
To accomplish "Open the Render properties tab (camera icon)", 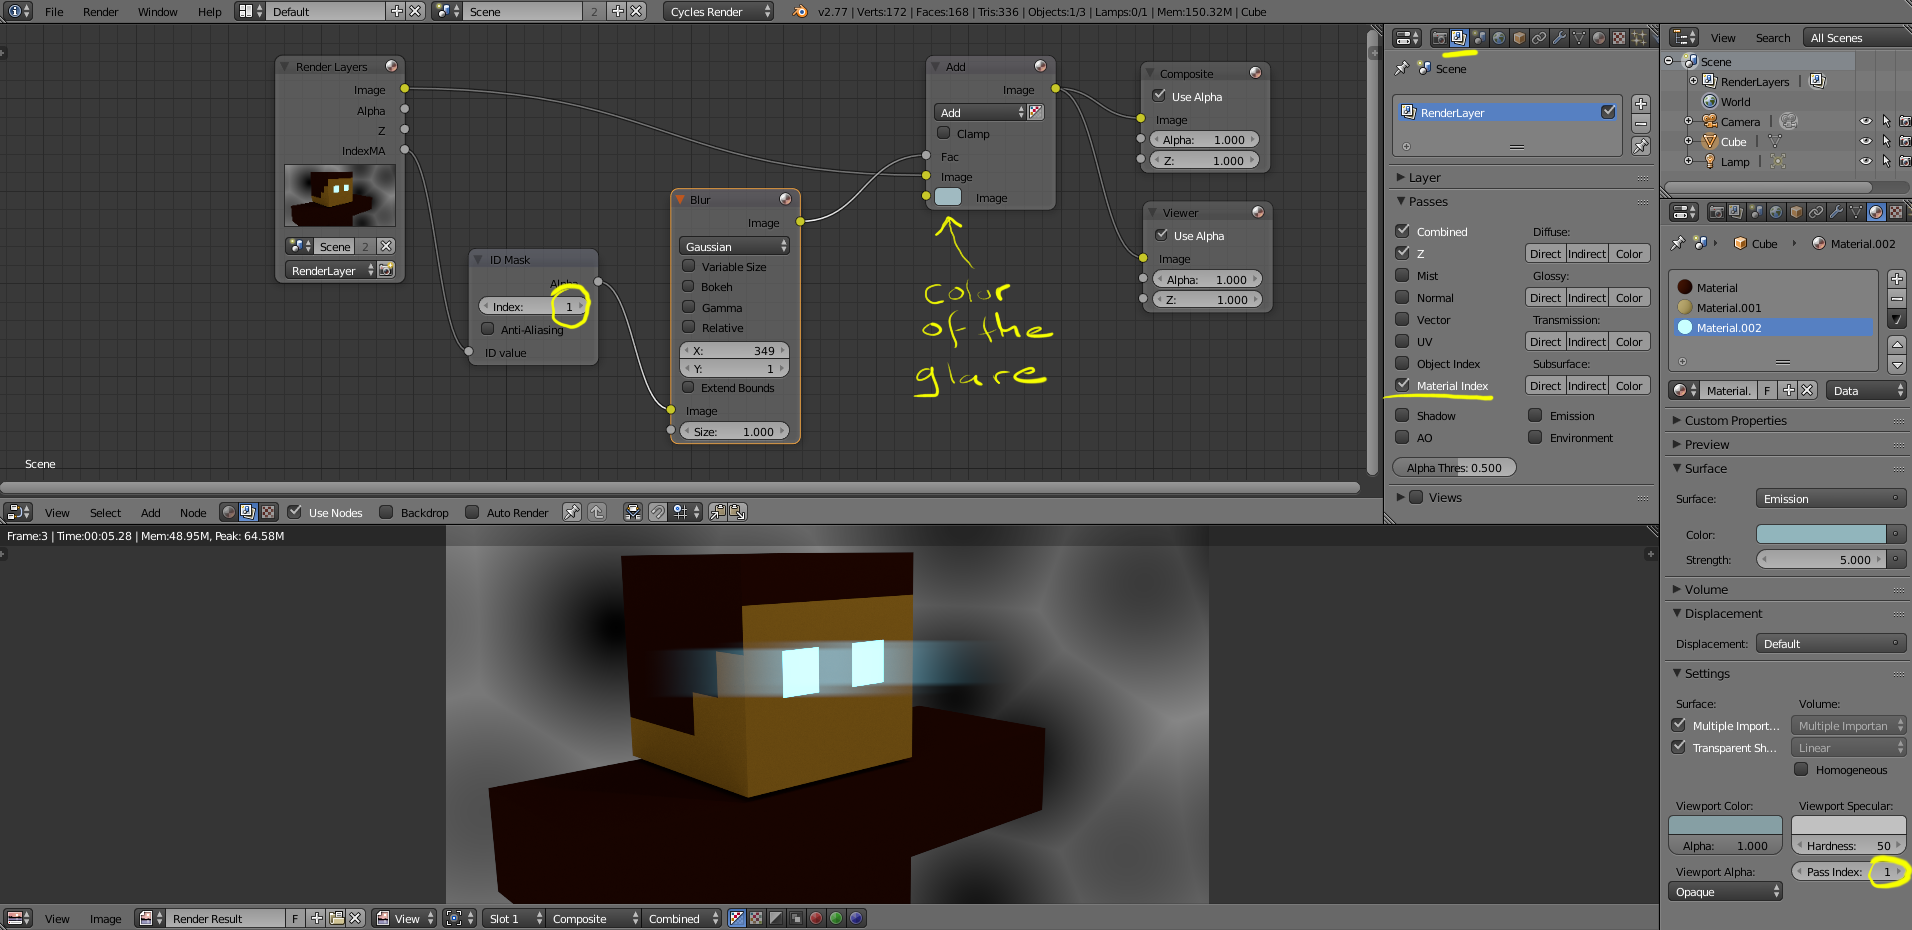I will [1439, 38].
